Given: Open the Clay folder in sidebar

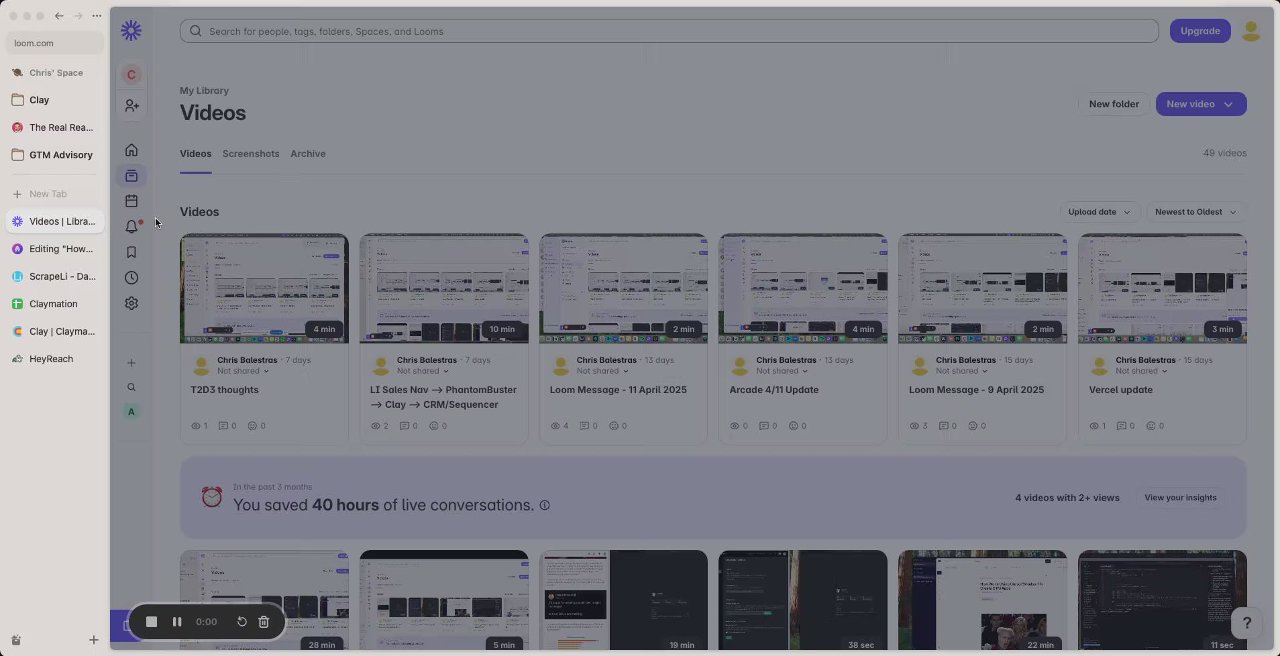Looking at the screenshot, I should pyautogui.click(x=55, y=100).
